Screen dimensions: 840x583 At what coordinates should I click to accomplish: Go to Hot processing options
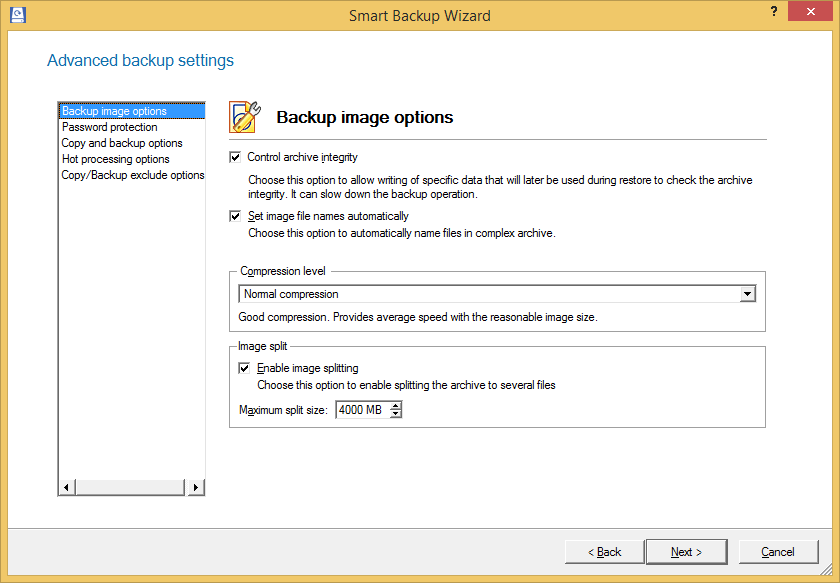tap(115, 159)
